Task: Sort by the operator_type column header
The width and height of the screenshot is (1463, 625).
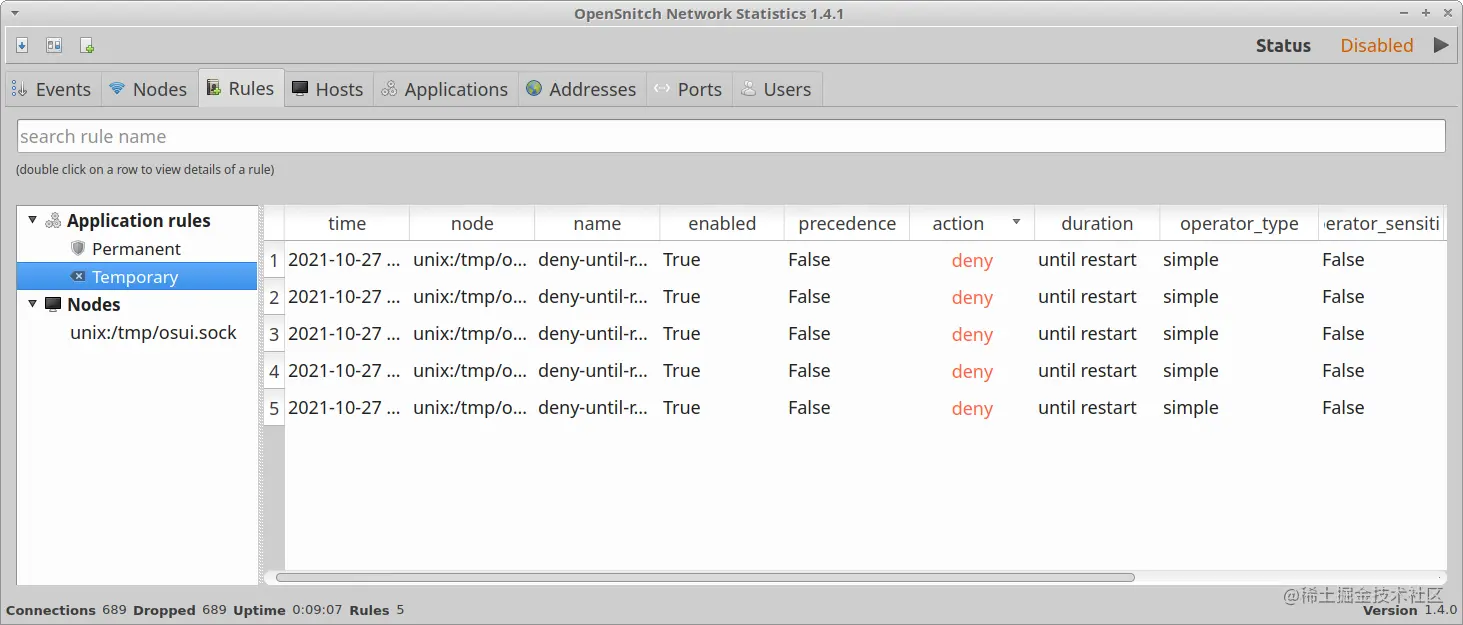Action: 1239,223
